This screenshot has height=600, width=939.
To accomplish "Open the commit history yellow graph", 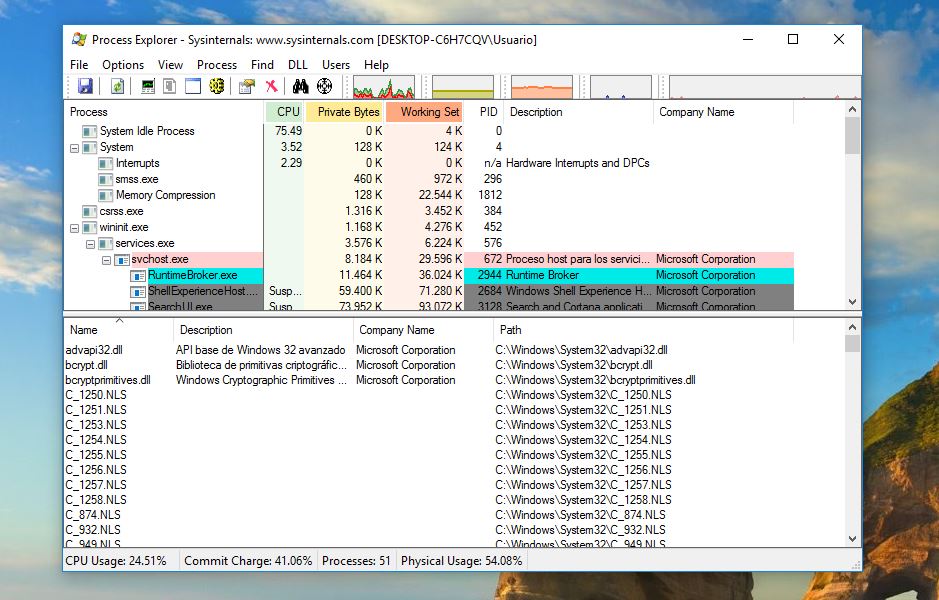I will (x=463, y=87).
